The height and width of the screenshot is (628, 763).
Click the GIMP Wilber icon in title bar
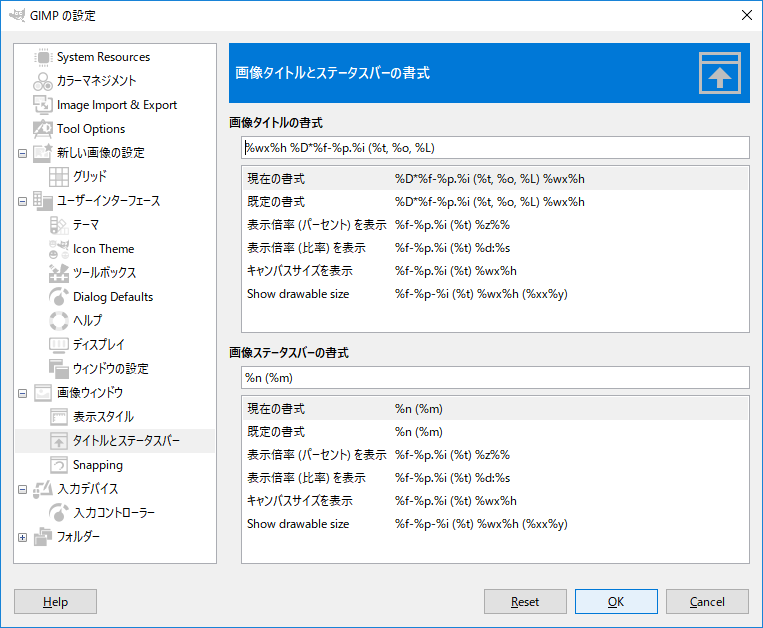pyautogui.click(x=17, y=15)
